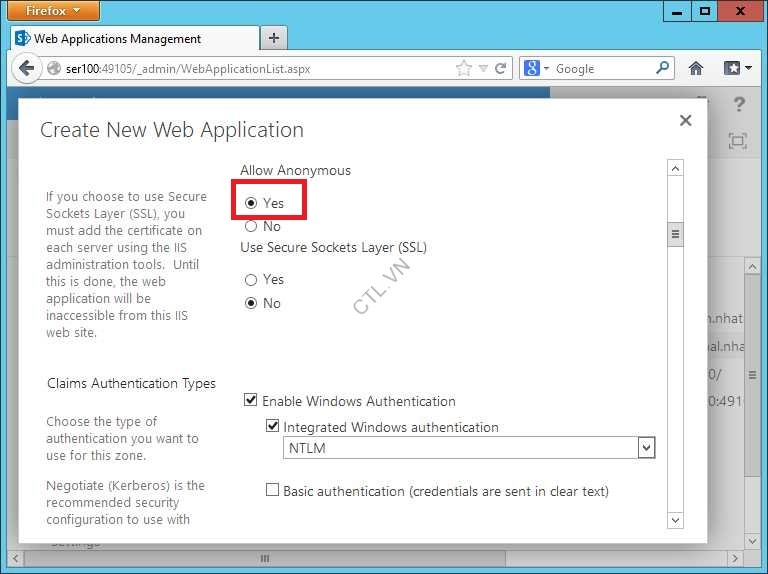This screenshot has height=574, width=768.
Task: Open the Firefox application menu button
Action: (54, 11)
